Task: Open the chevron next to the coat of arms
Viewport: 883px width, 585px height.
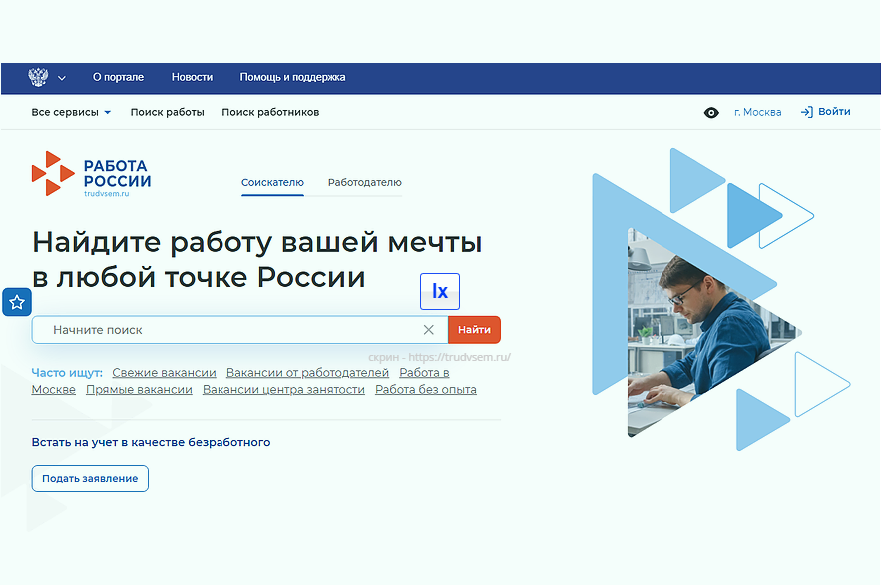Action: pos(62,77)
